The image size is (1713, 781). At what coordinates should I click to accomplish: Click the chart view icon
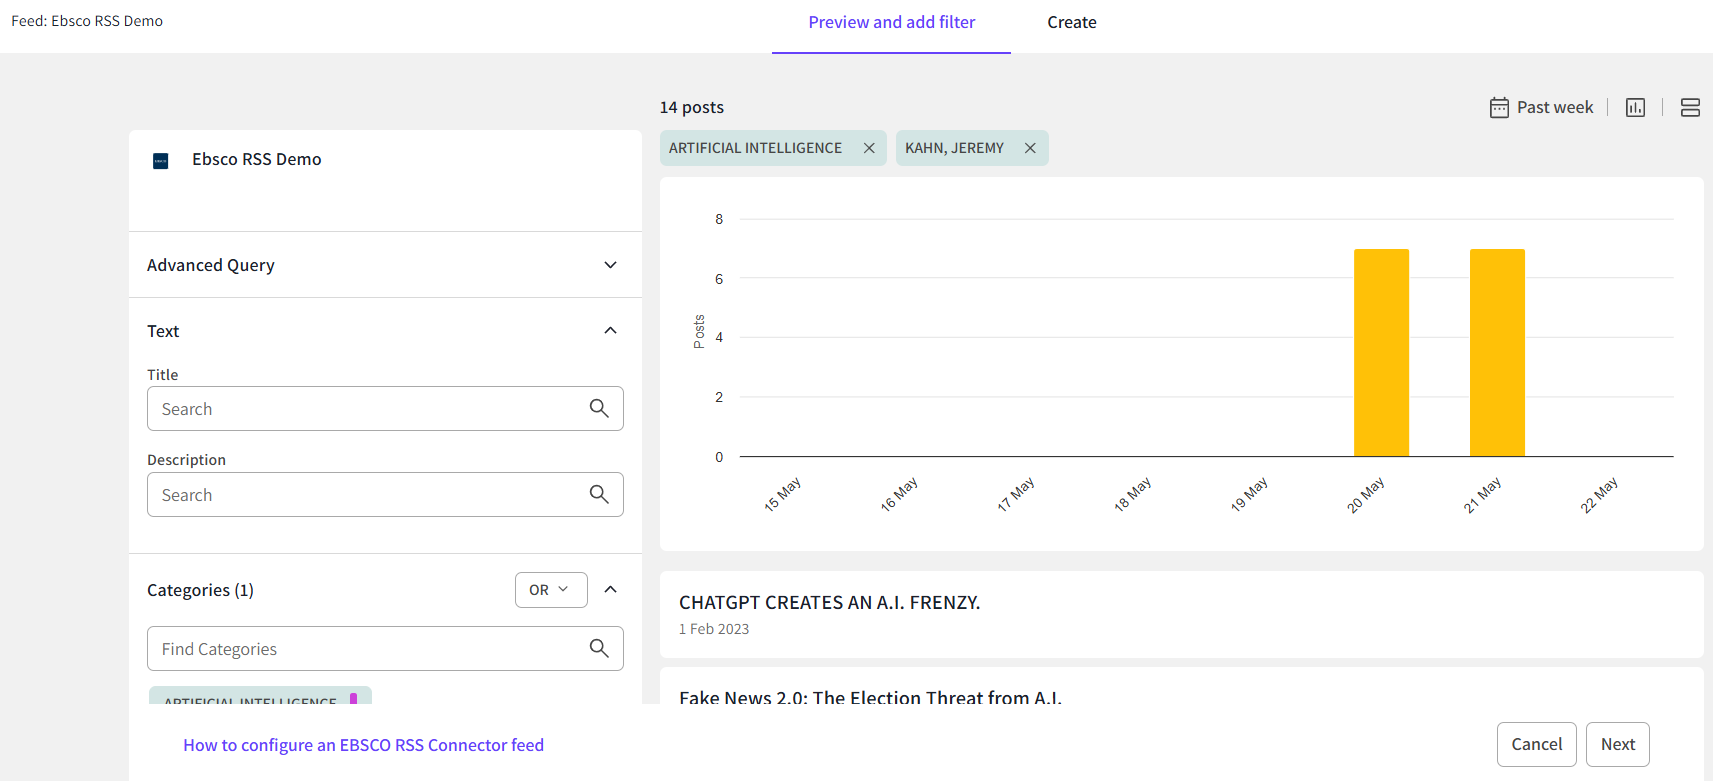1635,108
